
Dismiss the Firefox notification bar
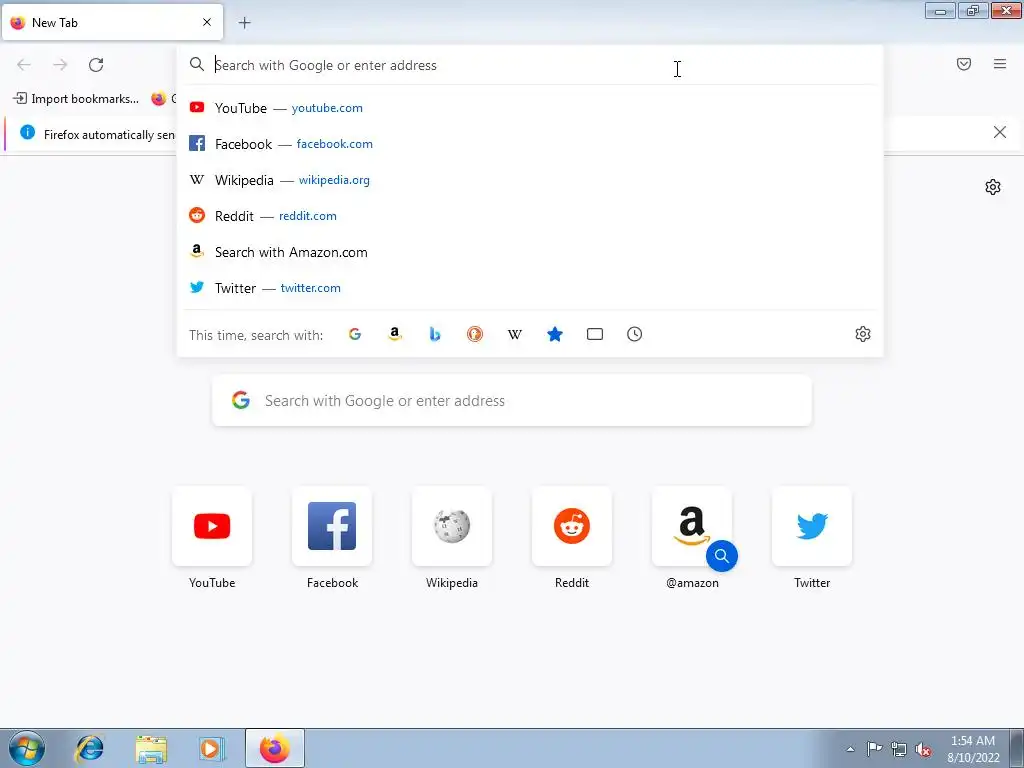pos(999,133)
